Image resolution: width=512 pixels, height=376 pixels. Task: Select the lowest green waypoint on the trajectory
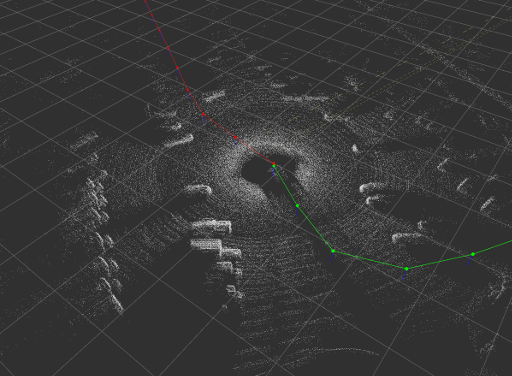(406, 269)
